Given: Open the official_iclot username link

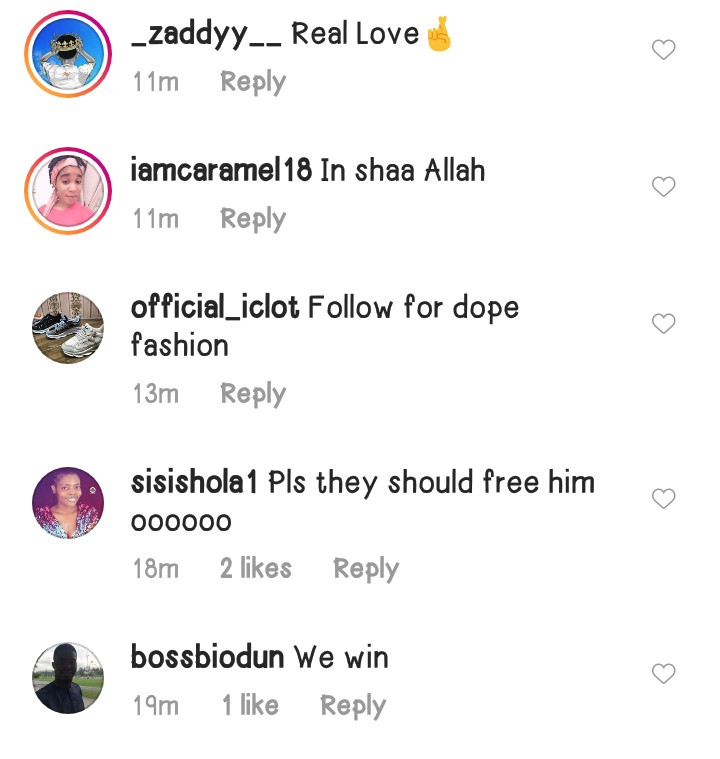Looking at the screenshot, I should pos(215,307).
